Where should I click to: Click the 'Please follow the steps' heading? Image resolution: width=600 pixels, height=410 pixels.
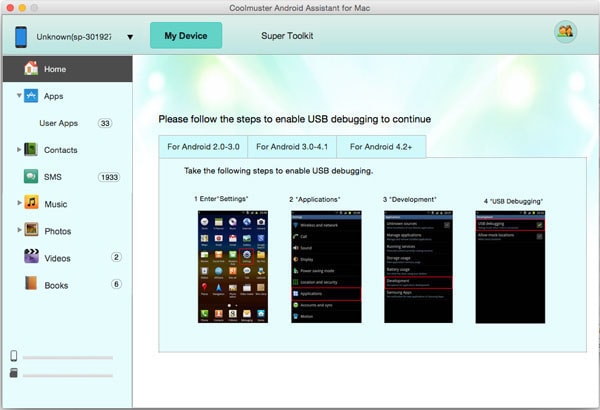(x=295, y=119)
